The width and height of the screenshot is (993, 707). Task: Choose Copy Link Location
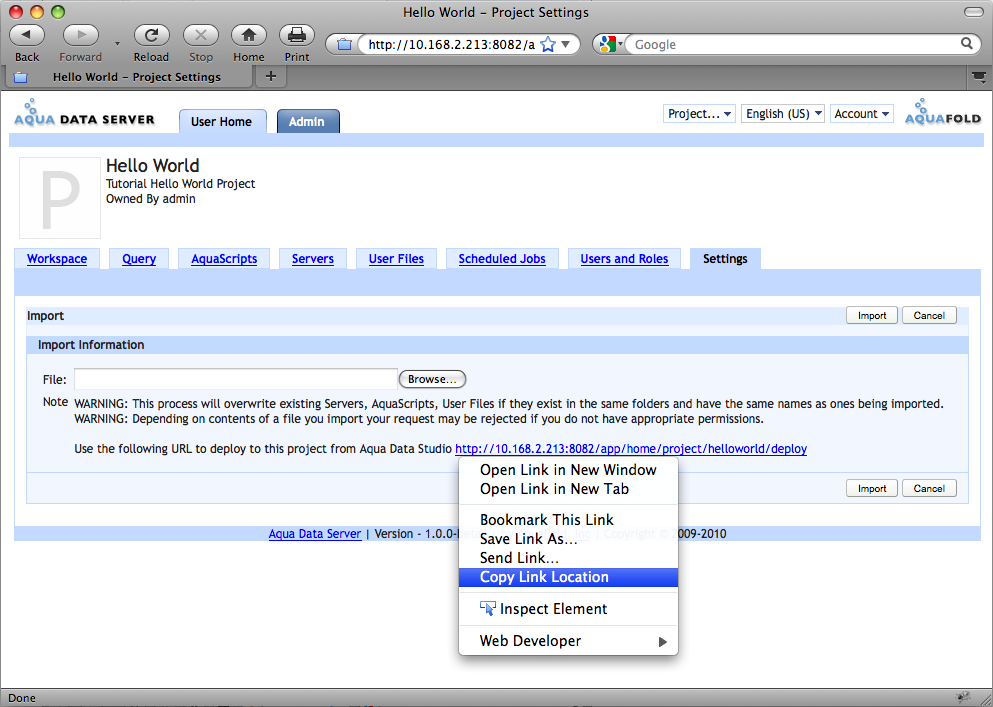click(x=568, y=577)
